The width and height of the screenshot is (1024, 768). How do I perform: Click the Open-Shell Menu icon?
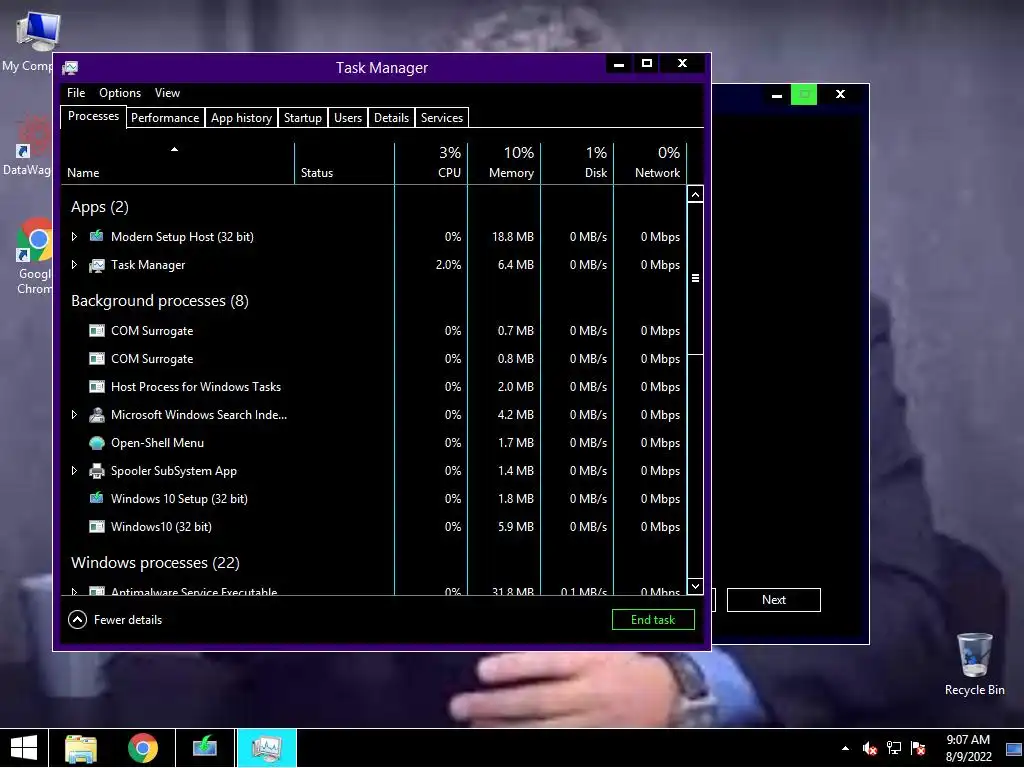tap(97, 443)
